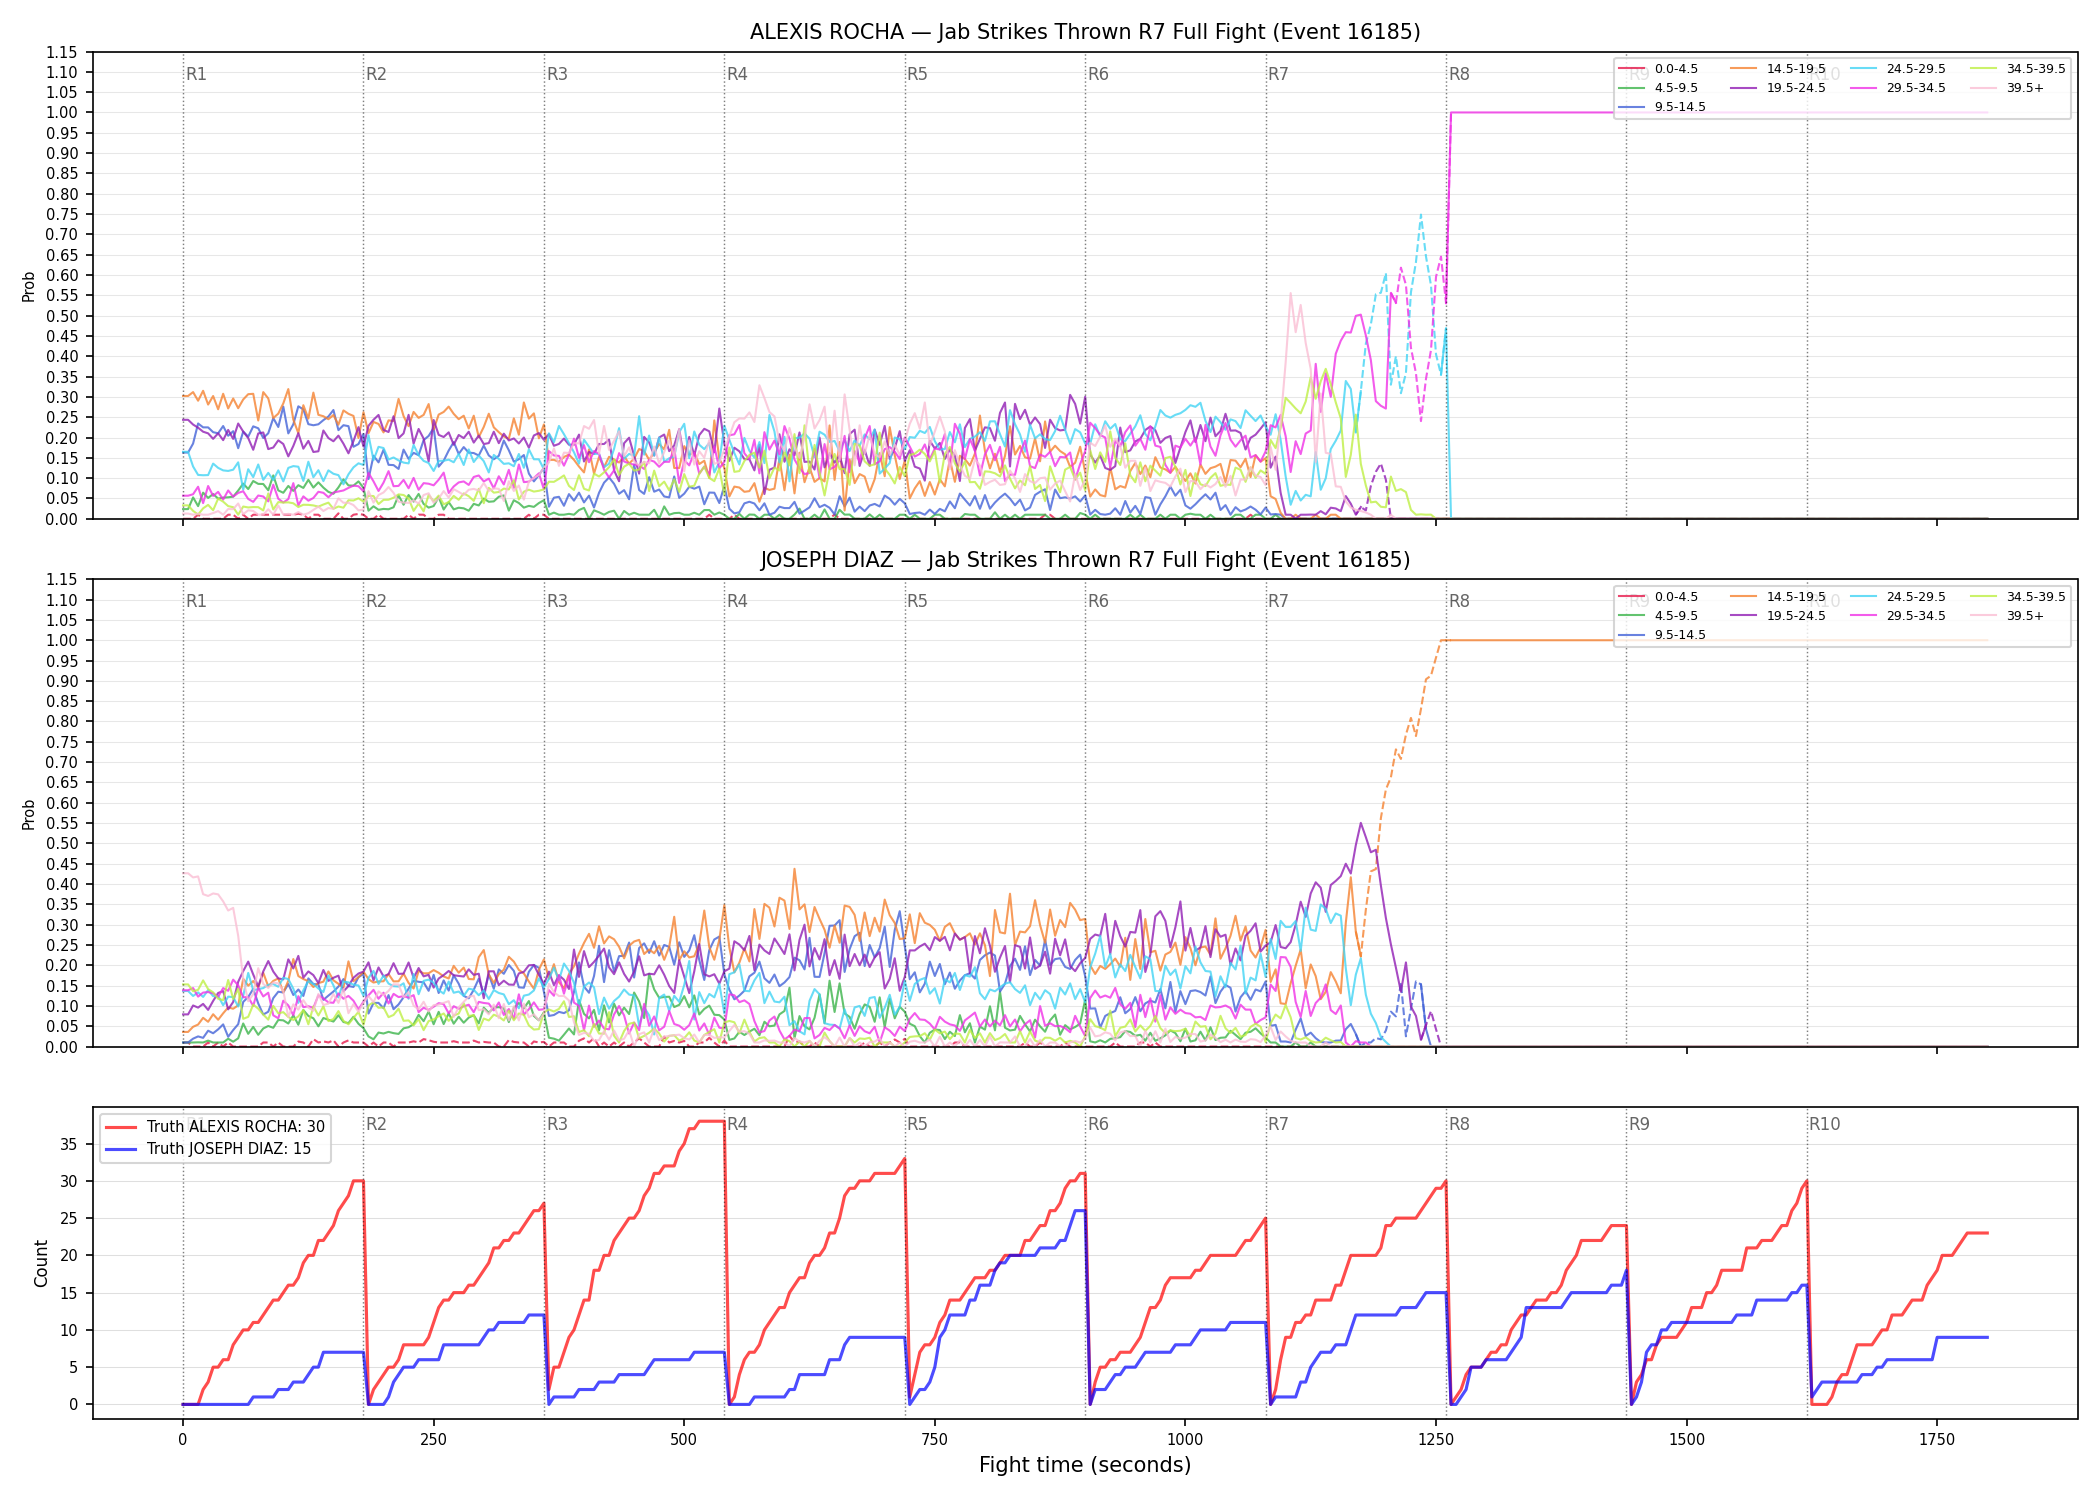Click the JOSEPH DIAZ chart title
The width and height of the screenshot is (2100, 1500).
click(1085, 560)
